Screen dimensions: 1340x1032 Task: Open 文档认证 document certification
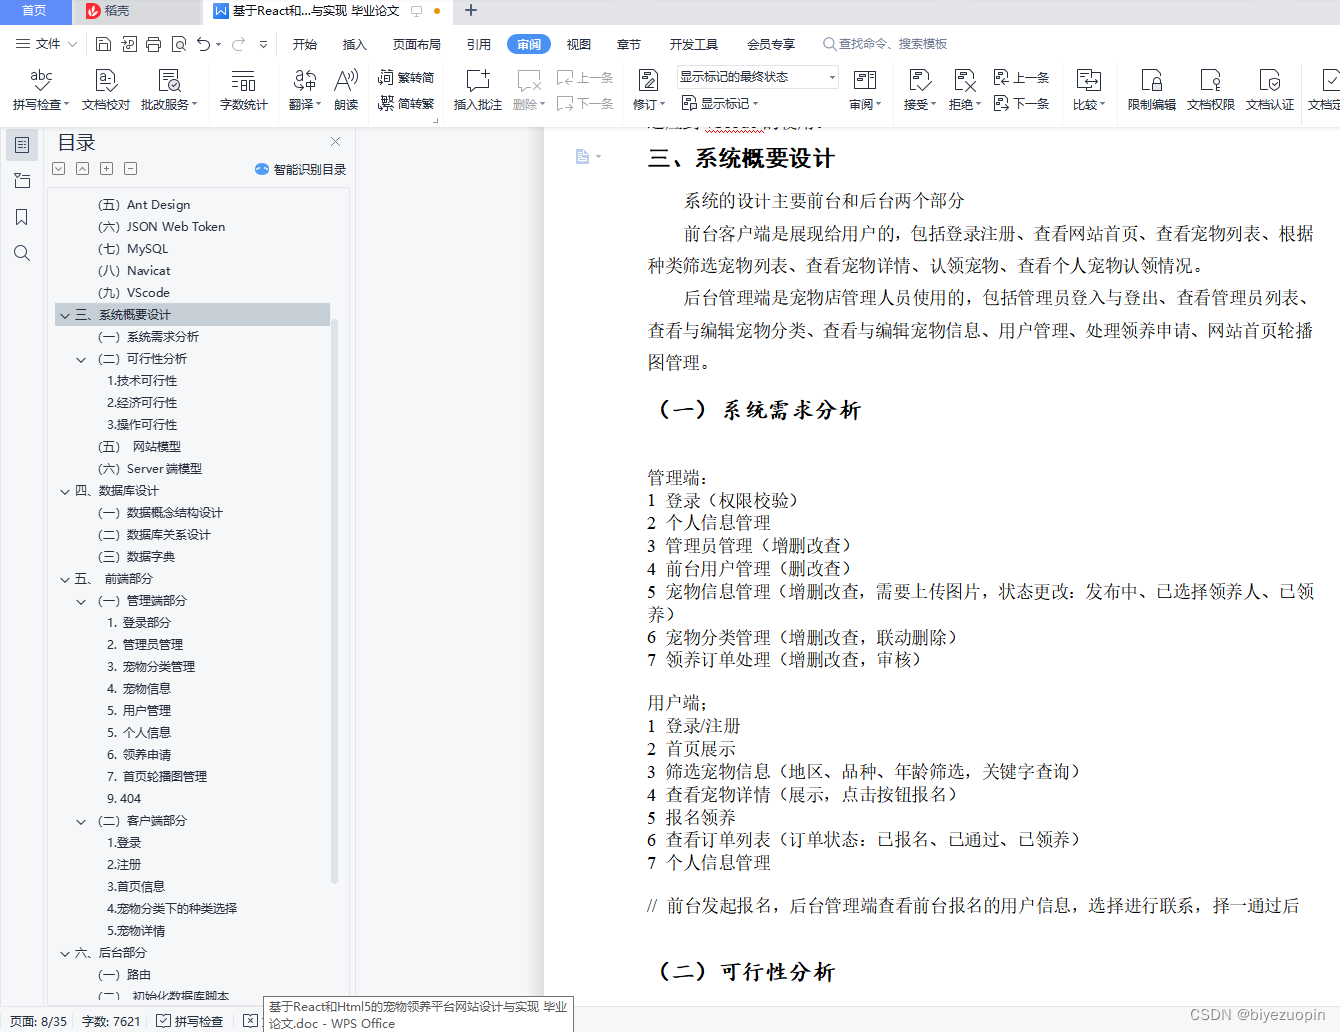click(1270, 89)
